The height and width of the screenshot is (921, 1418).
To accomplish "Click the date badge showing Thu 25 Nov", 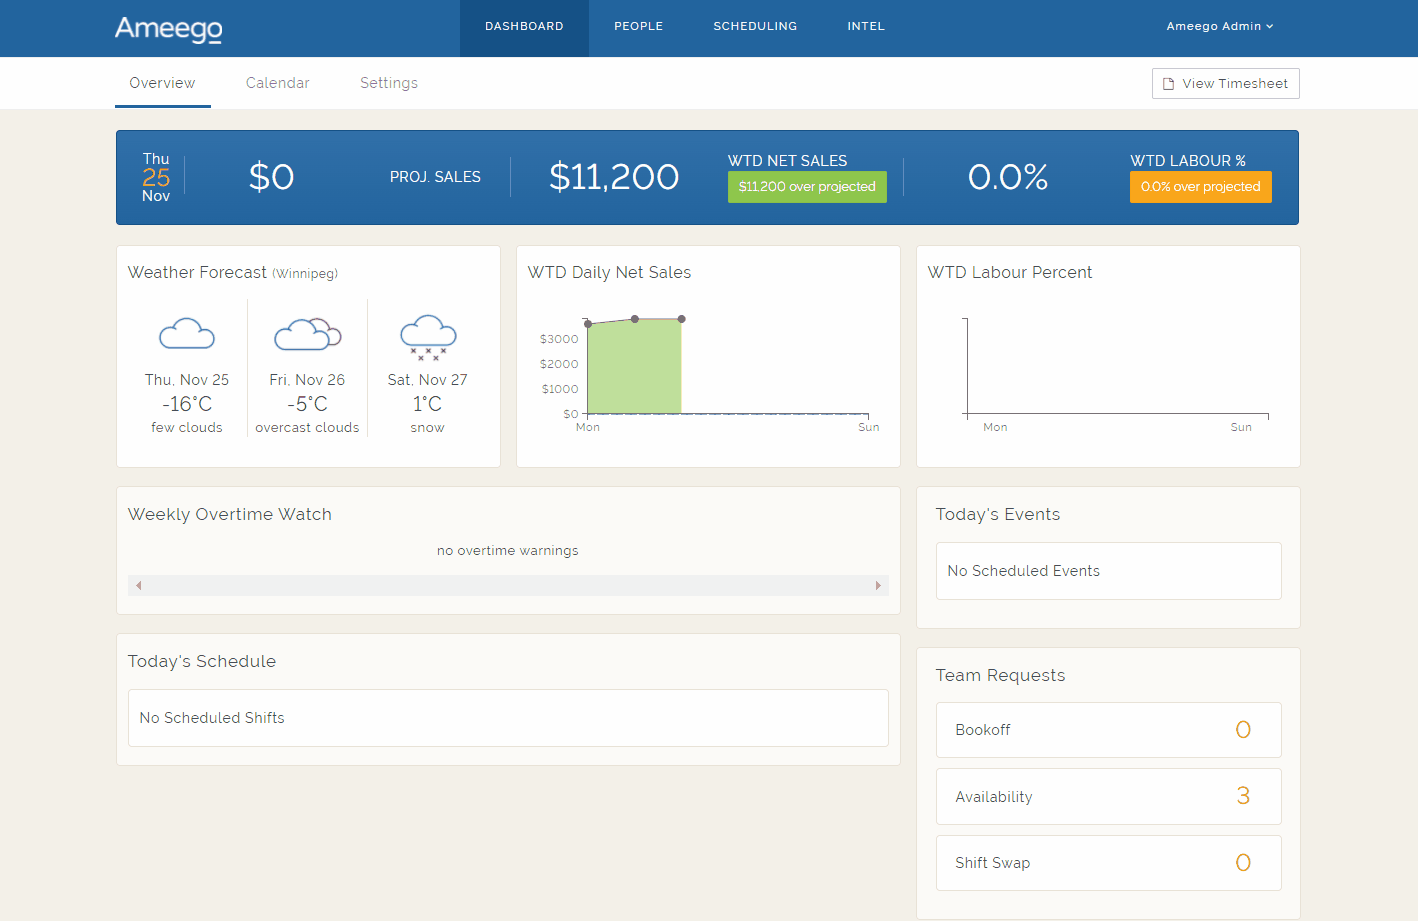I will pyautogui.click(x=156, y=177).
